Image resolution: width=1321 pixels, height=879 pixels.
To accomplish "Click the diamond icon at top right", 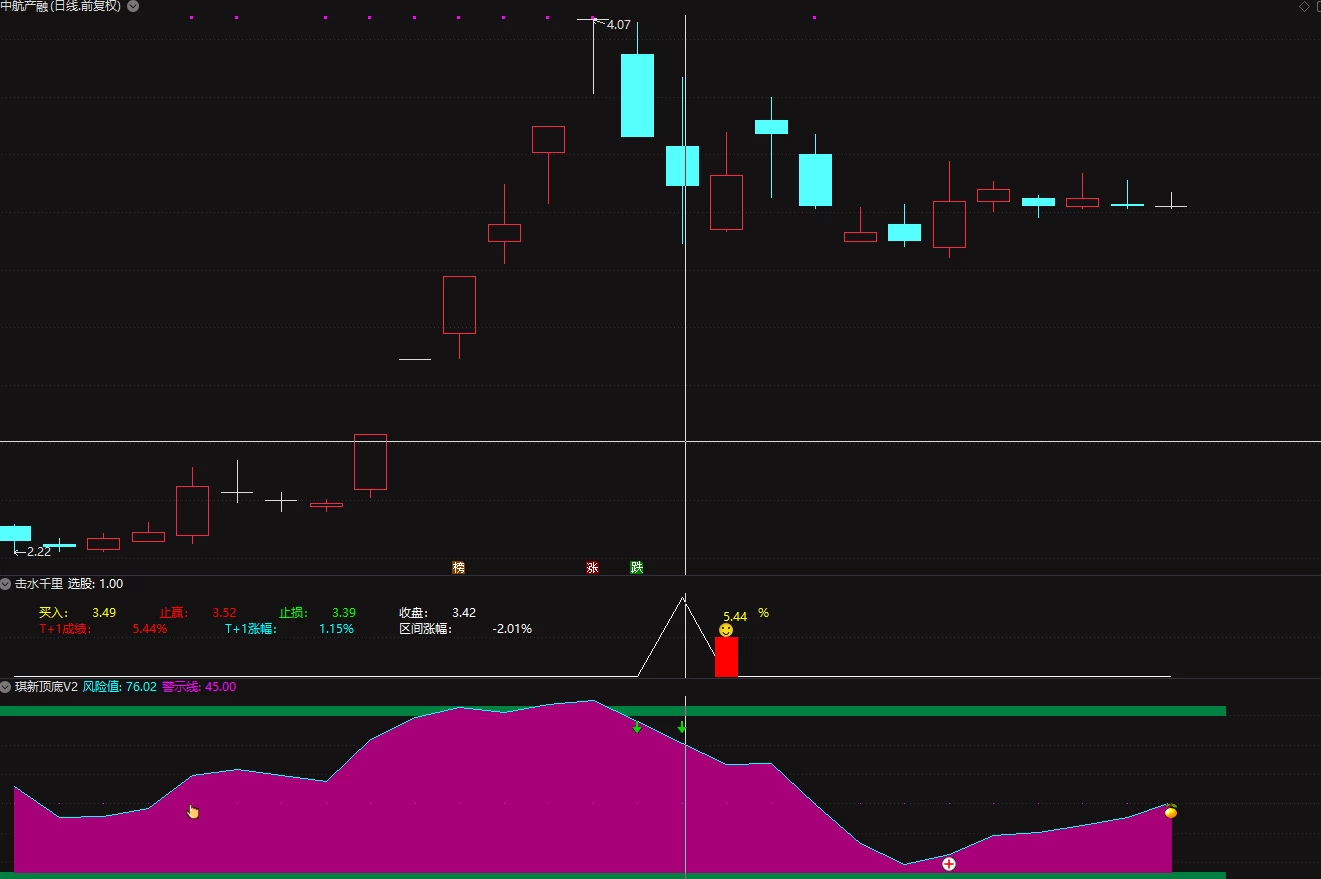I will (1304, 6).
